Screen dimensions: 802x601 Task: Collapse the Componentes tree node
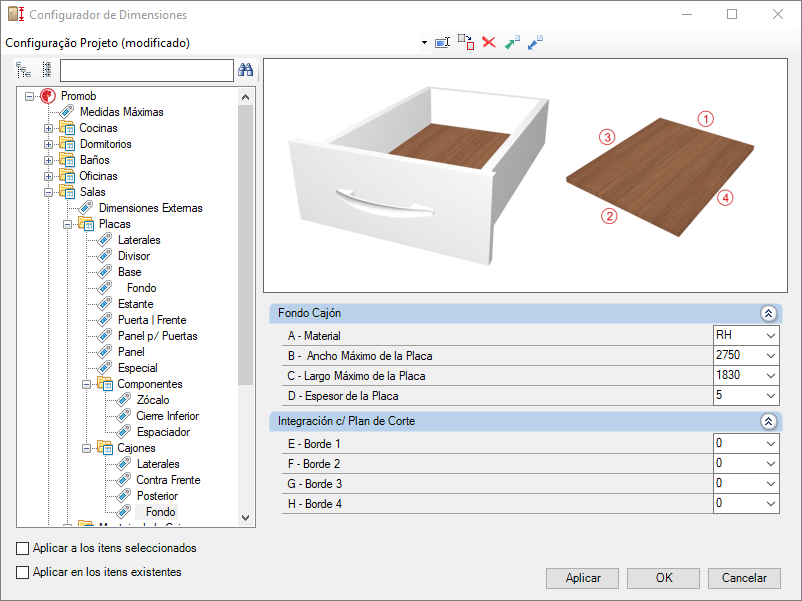(x=86, y=384)
